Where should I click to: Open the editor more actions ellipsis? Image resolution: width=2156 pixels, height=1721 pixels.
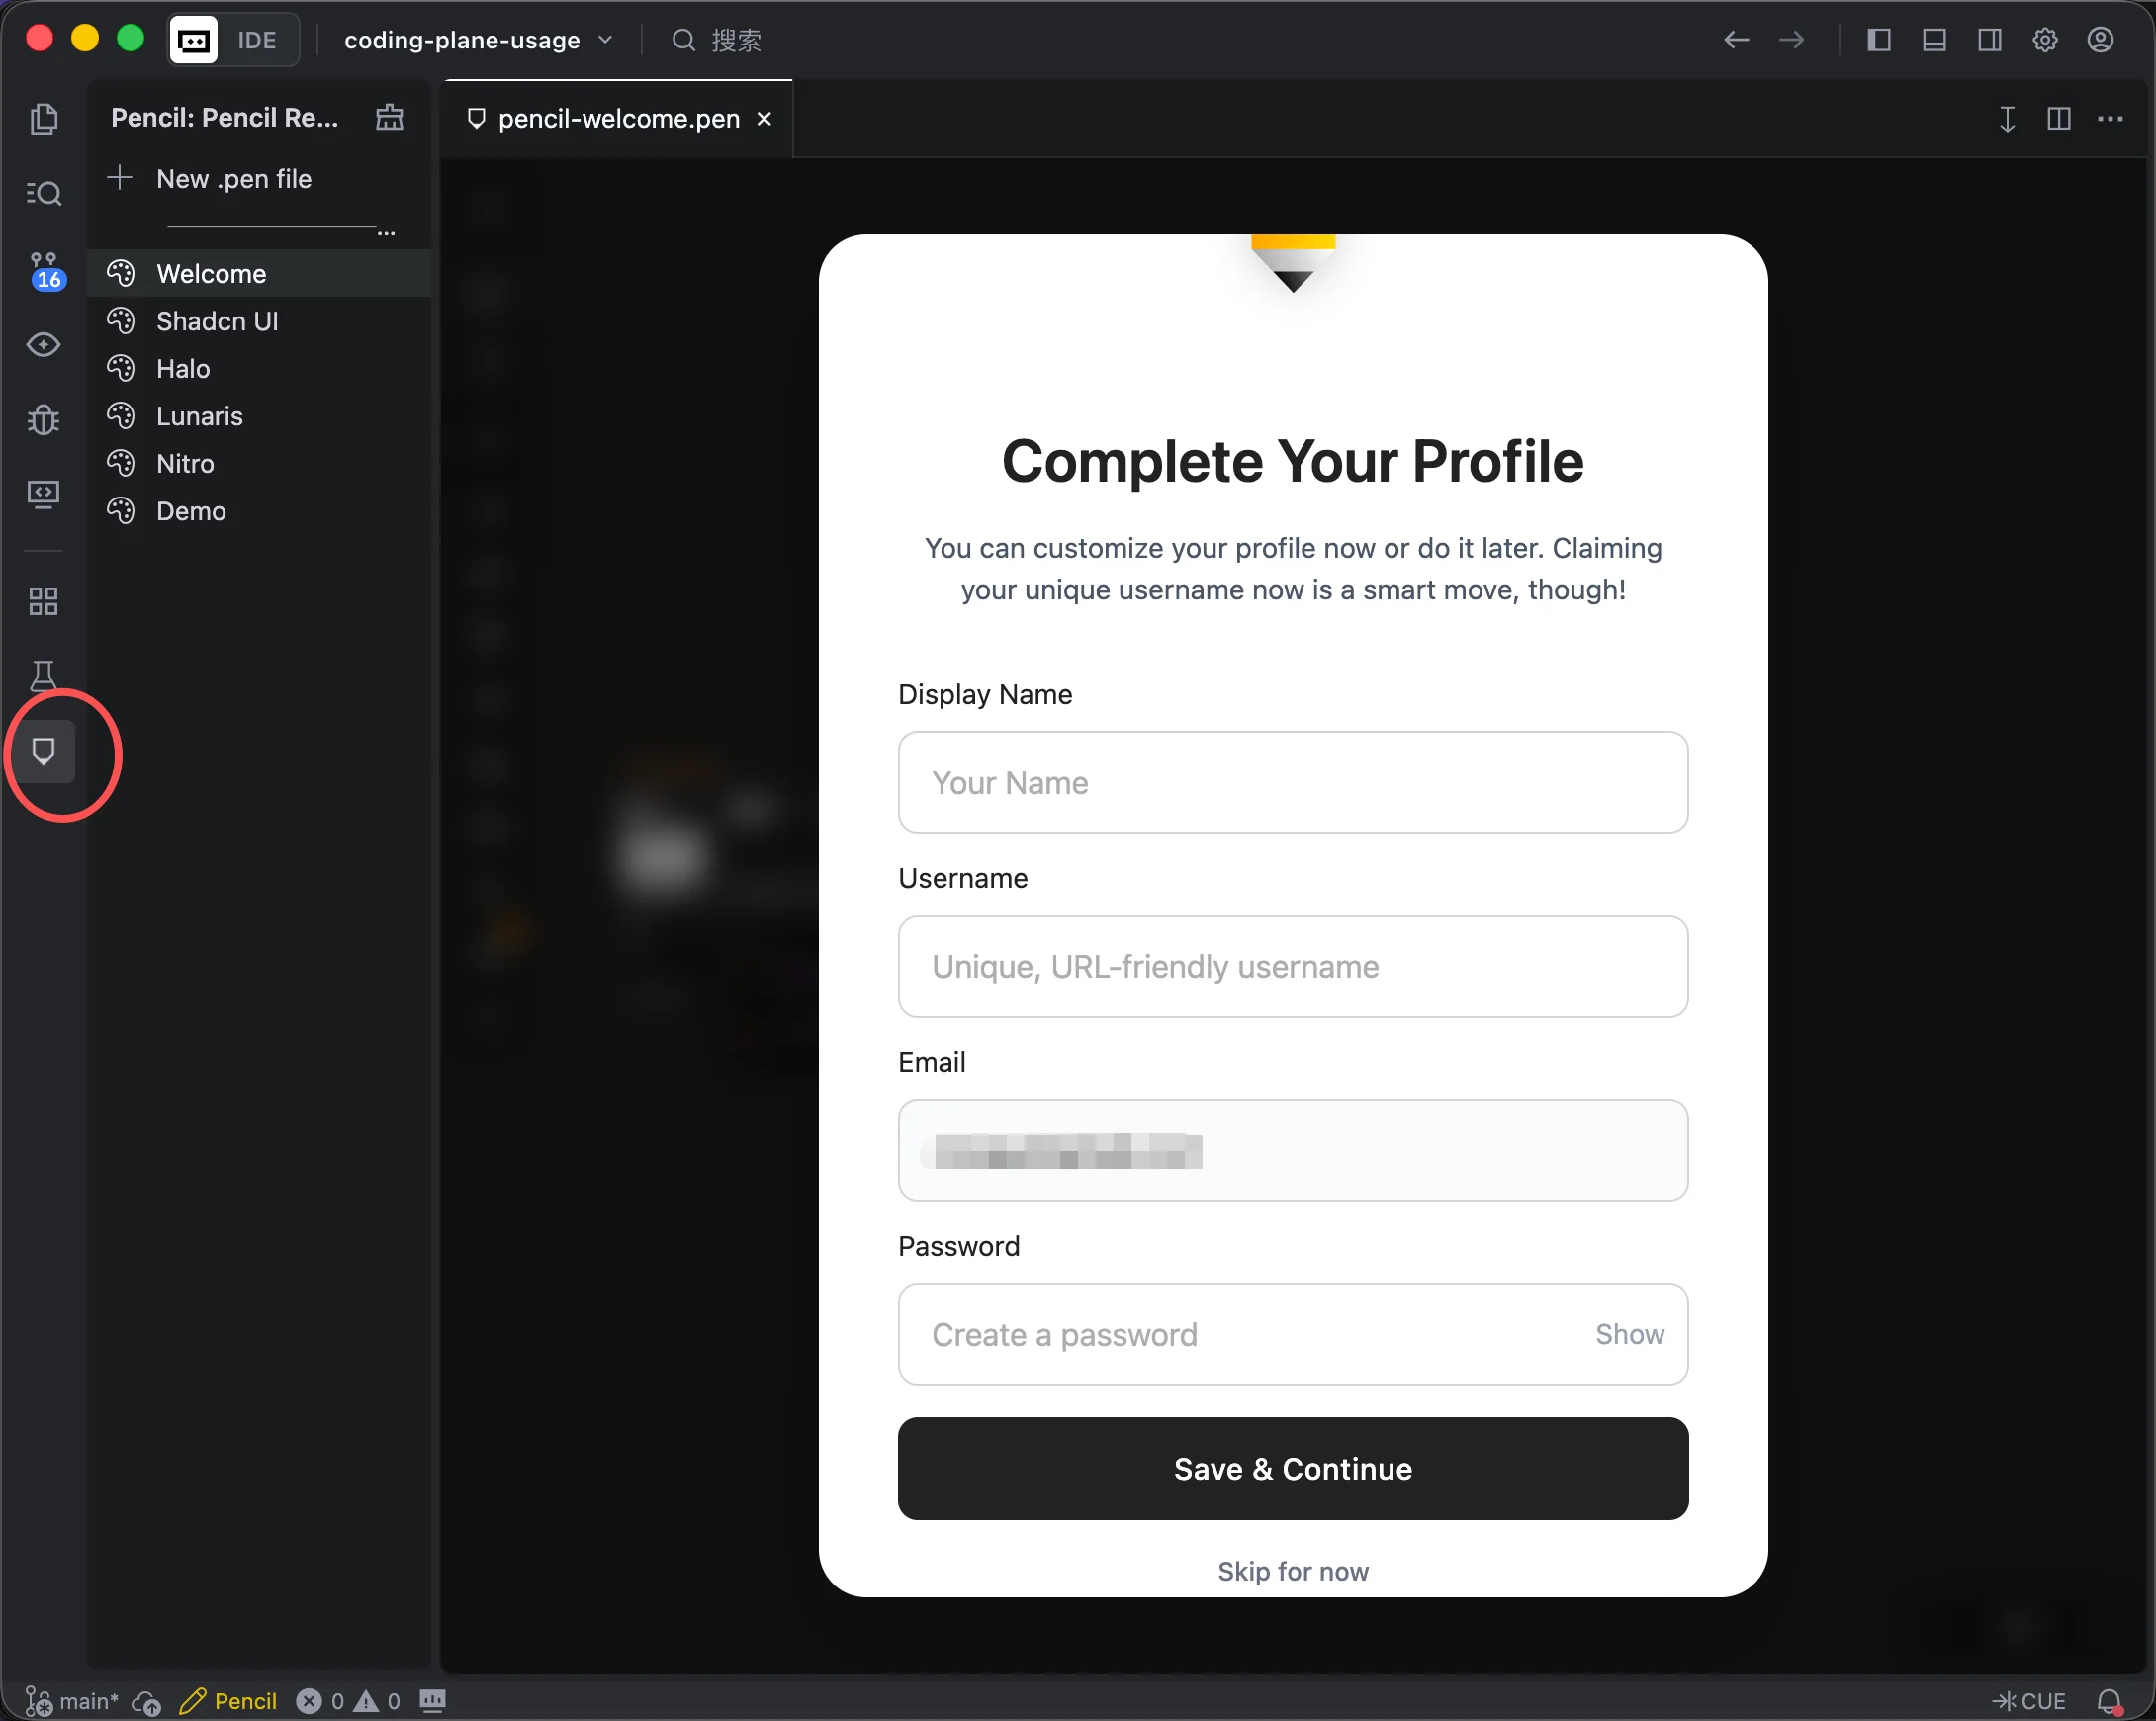(2111, 119)
